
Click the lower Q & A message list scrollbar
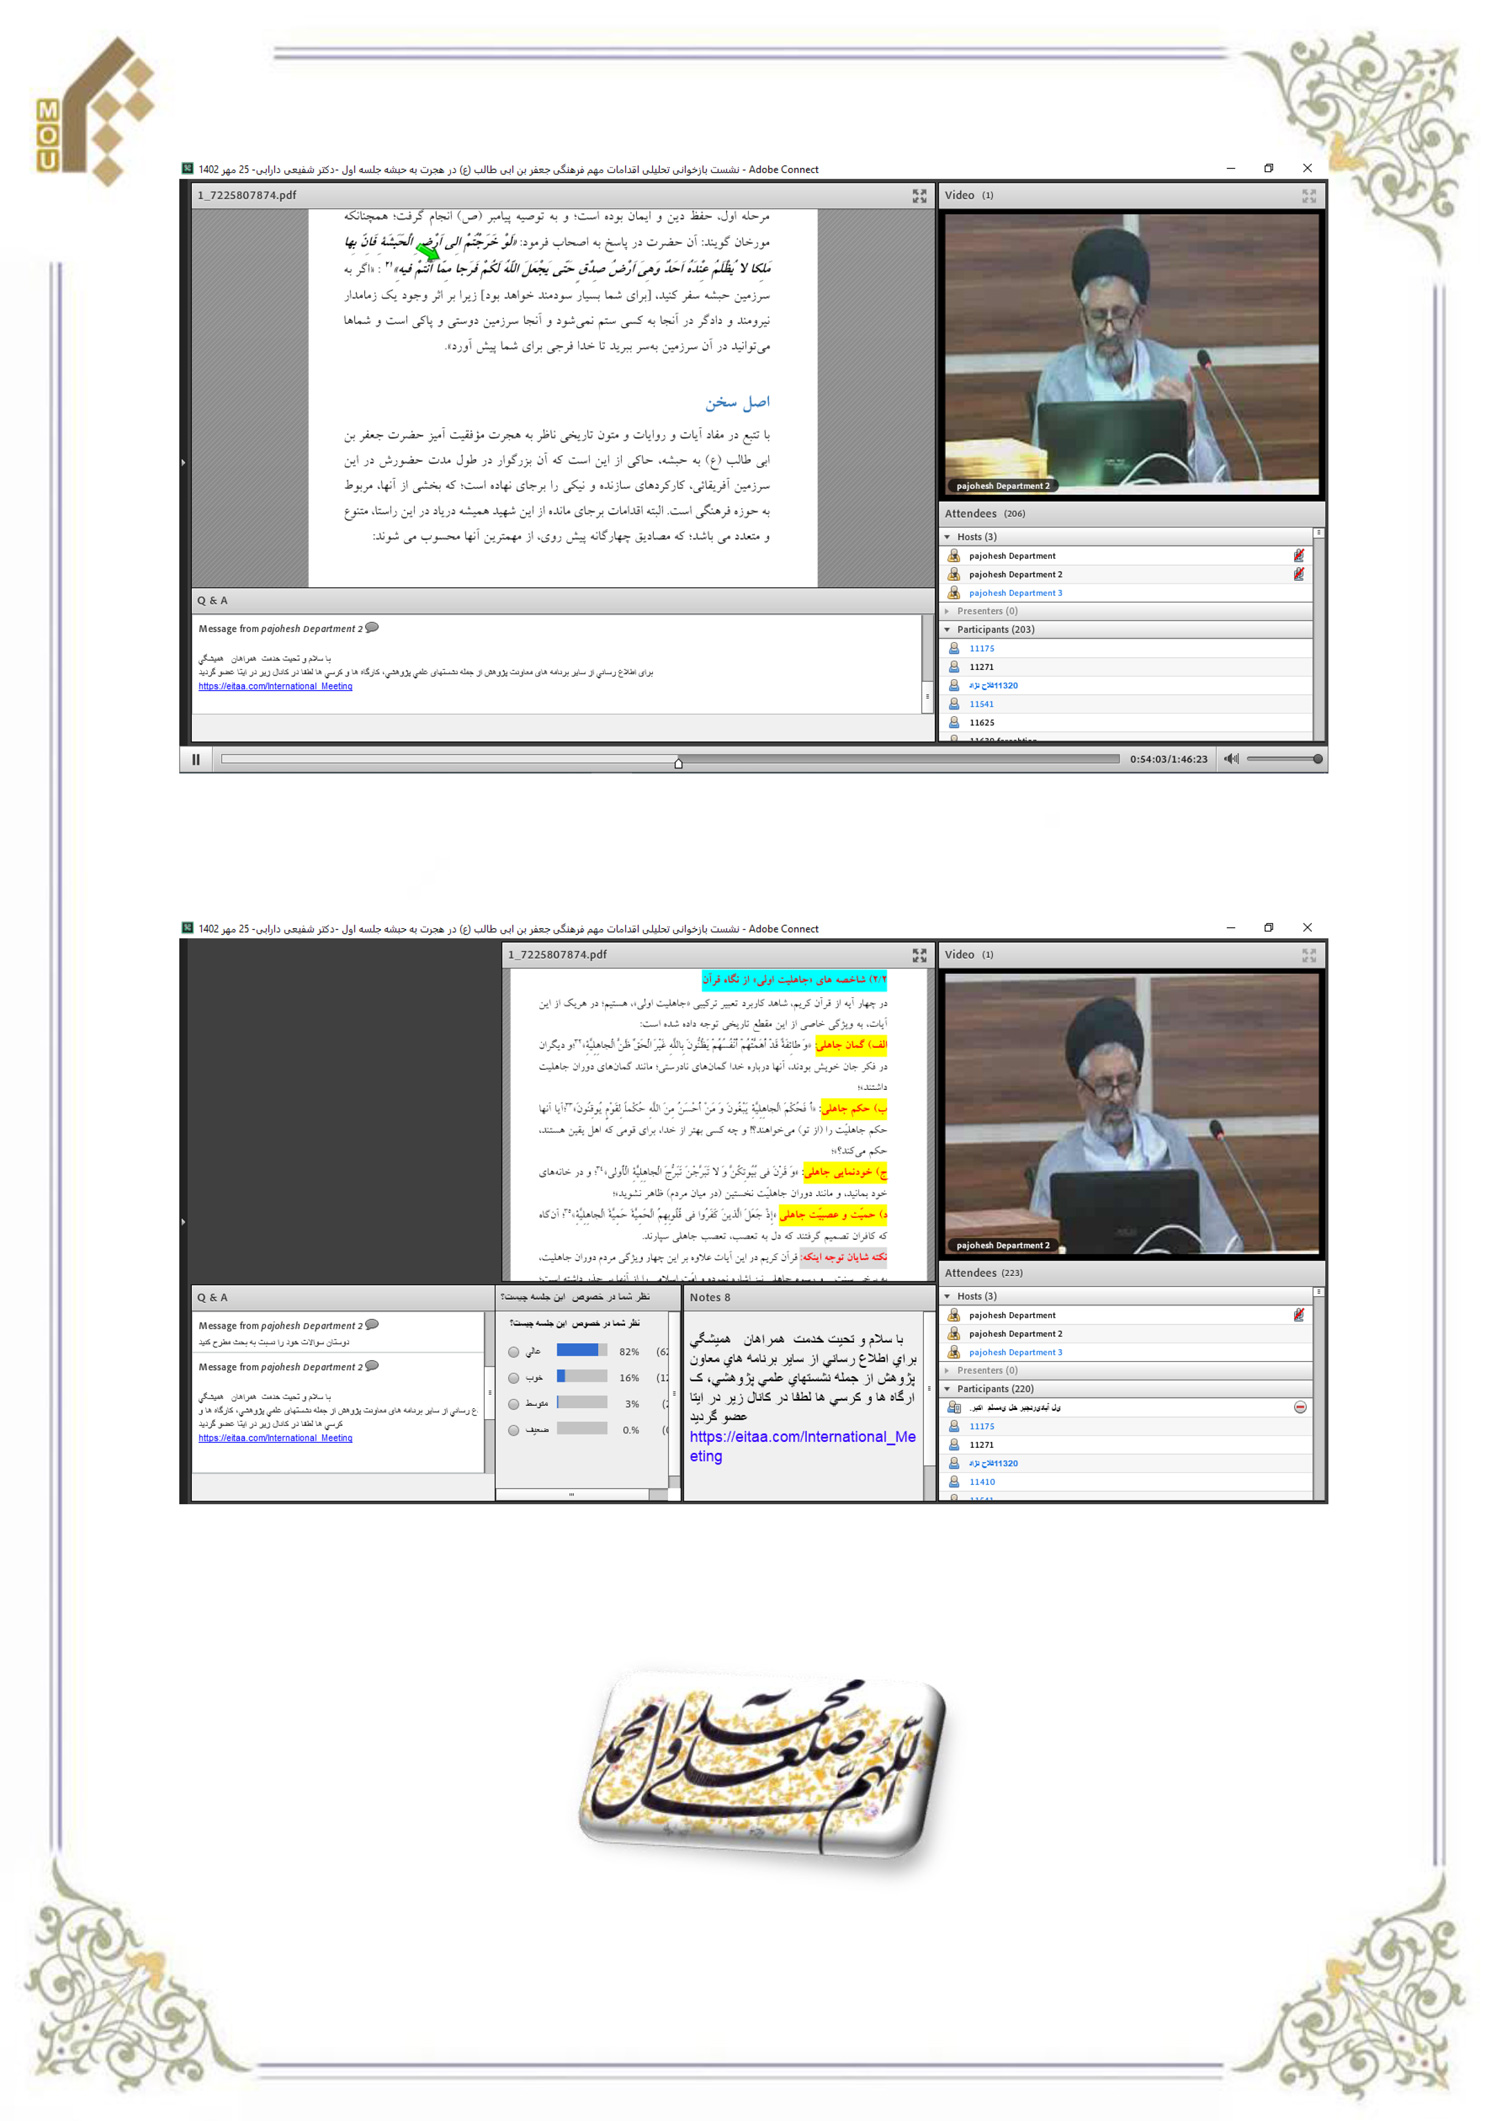click(x=489, y=1392)
